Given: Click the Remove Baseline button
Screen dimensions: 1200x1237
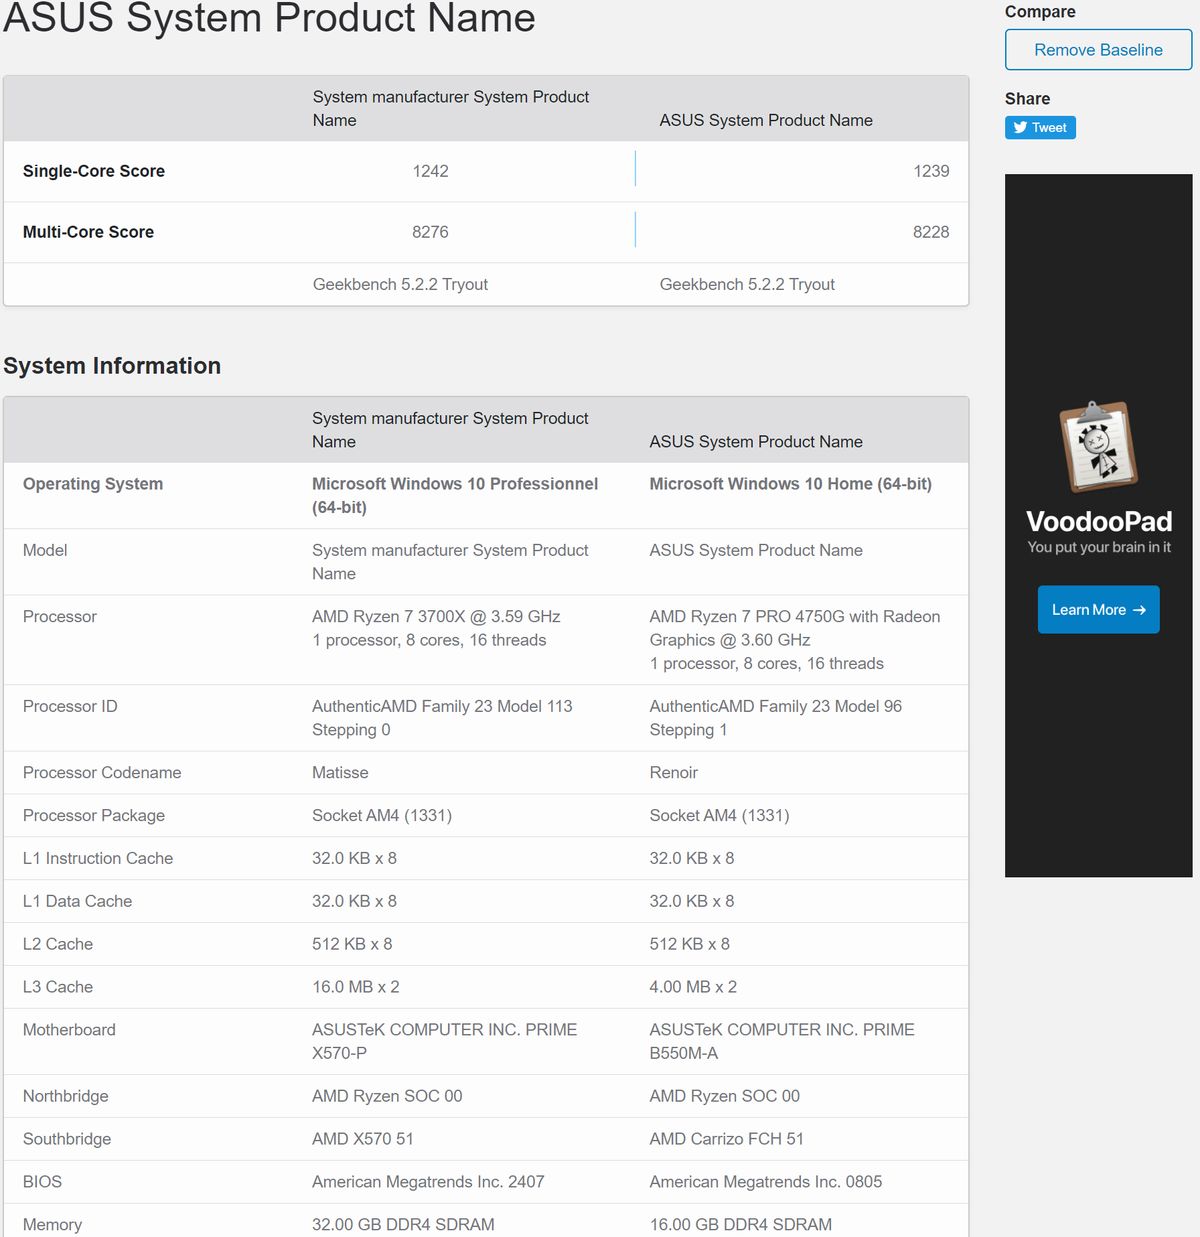Looking at the screenshot, I should (1098, 50).
